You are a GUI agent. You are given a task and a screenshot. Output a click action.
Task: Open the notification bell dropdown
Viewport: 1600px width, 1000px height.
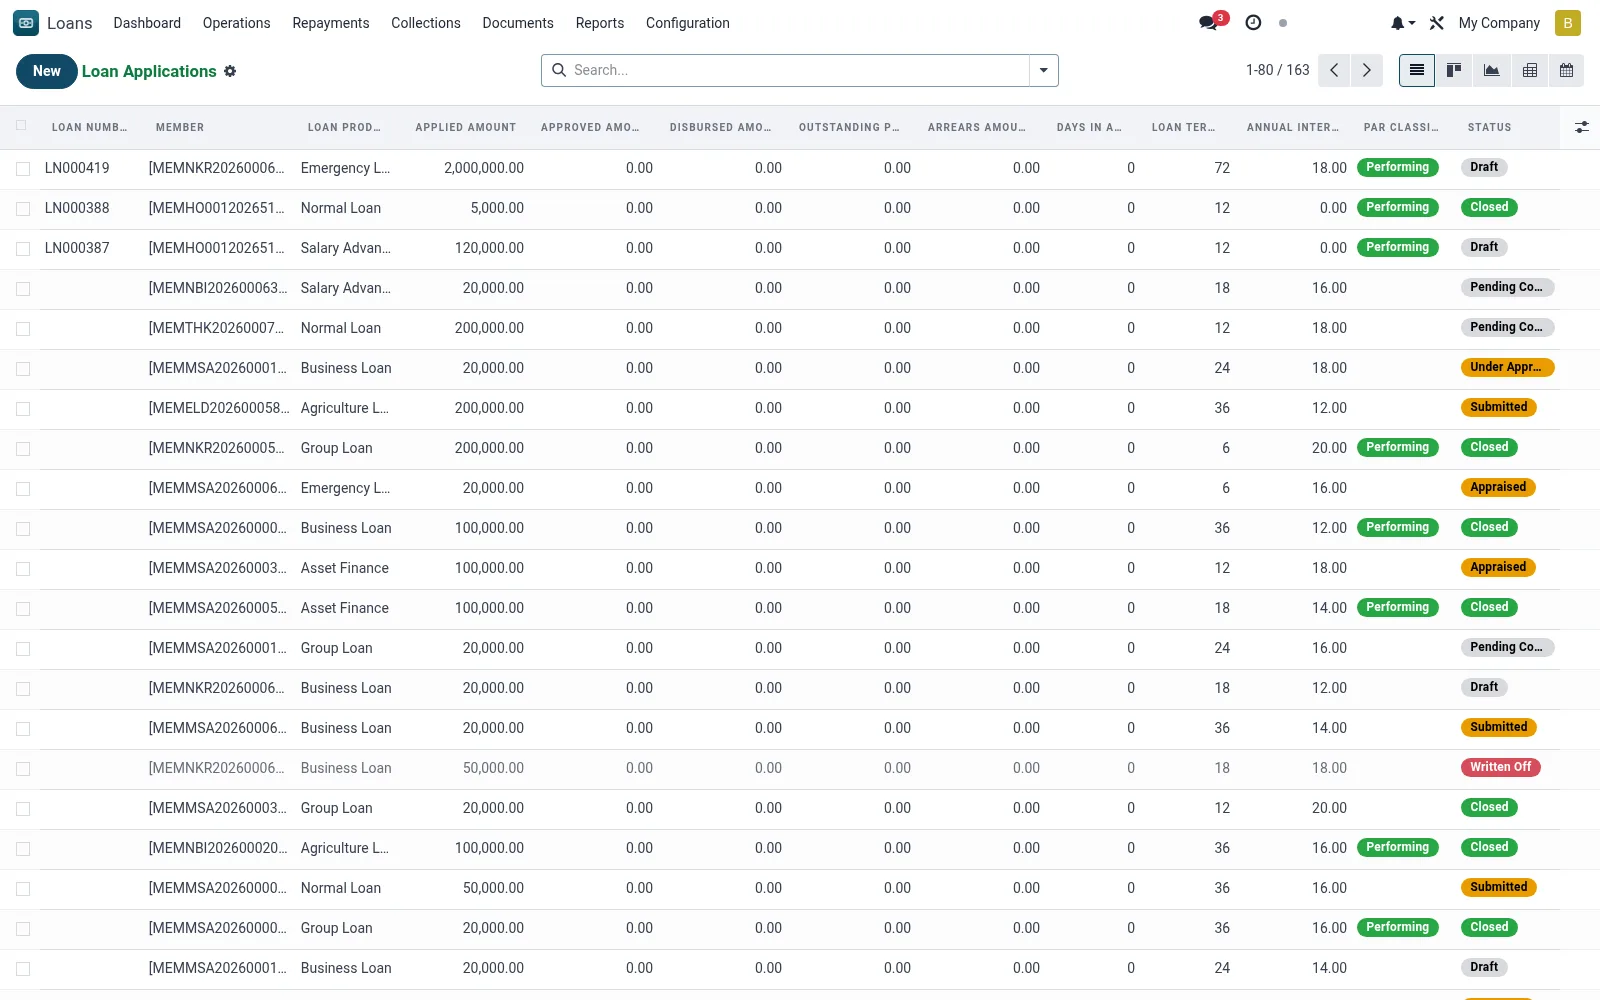1403,23
